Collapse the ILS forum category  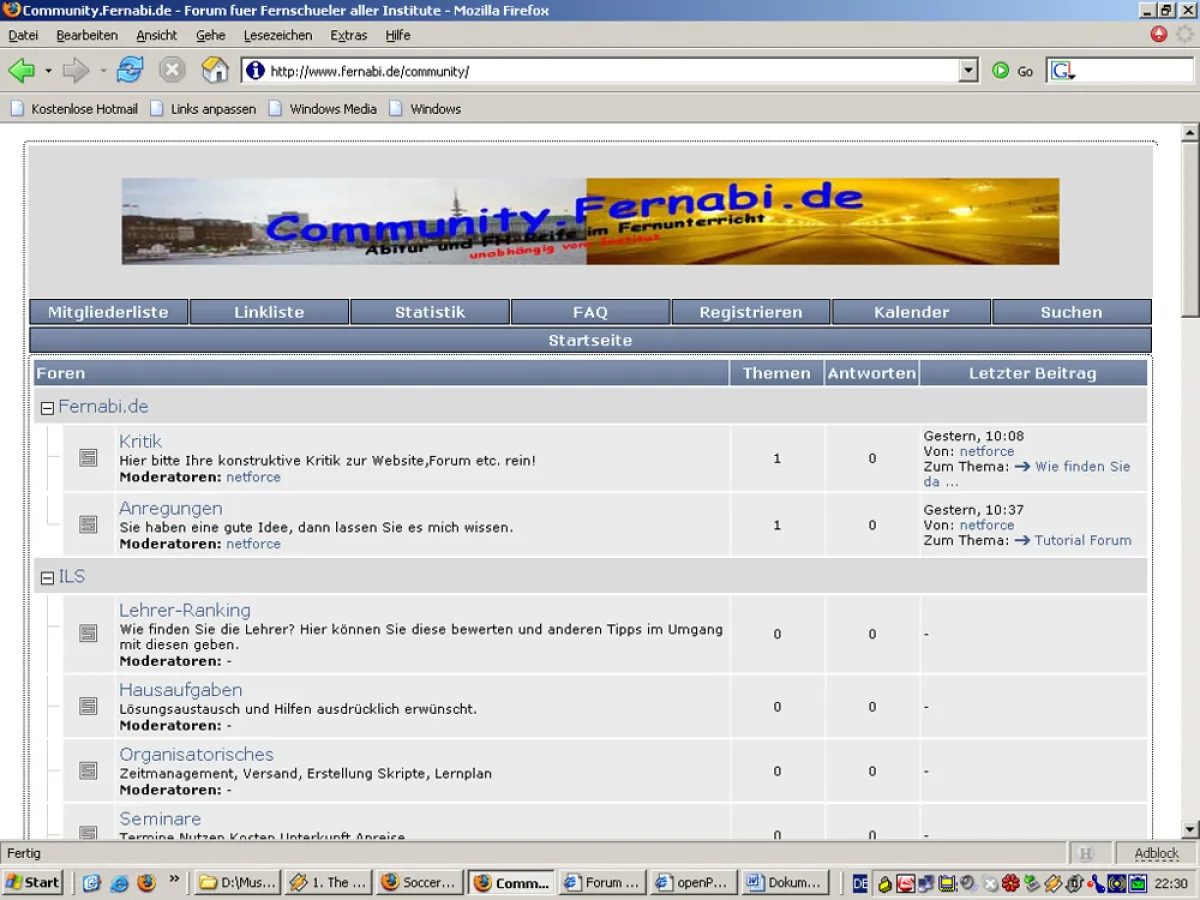tap(47, 577)
